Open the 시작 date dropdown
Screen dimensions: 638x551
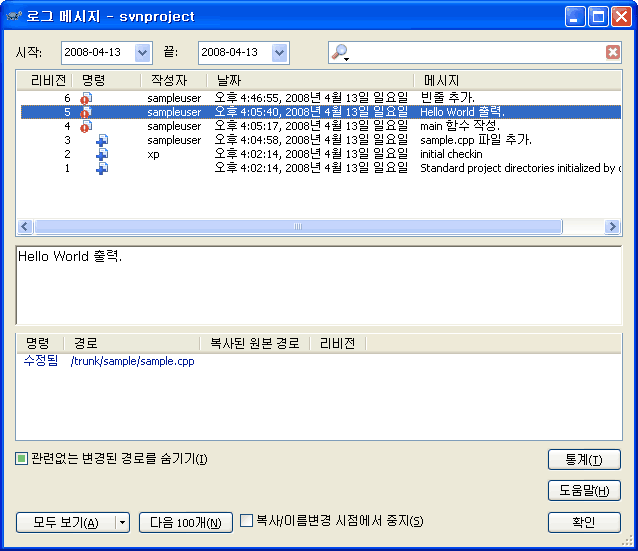point(142,52)
